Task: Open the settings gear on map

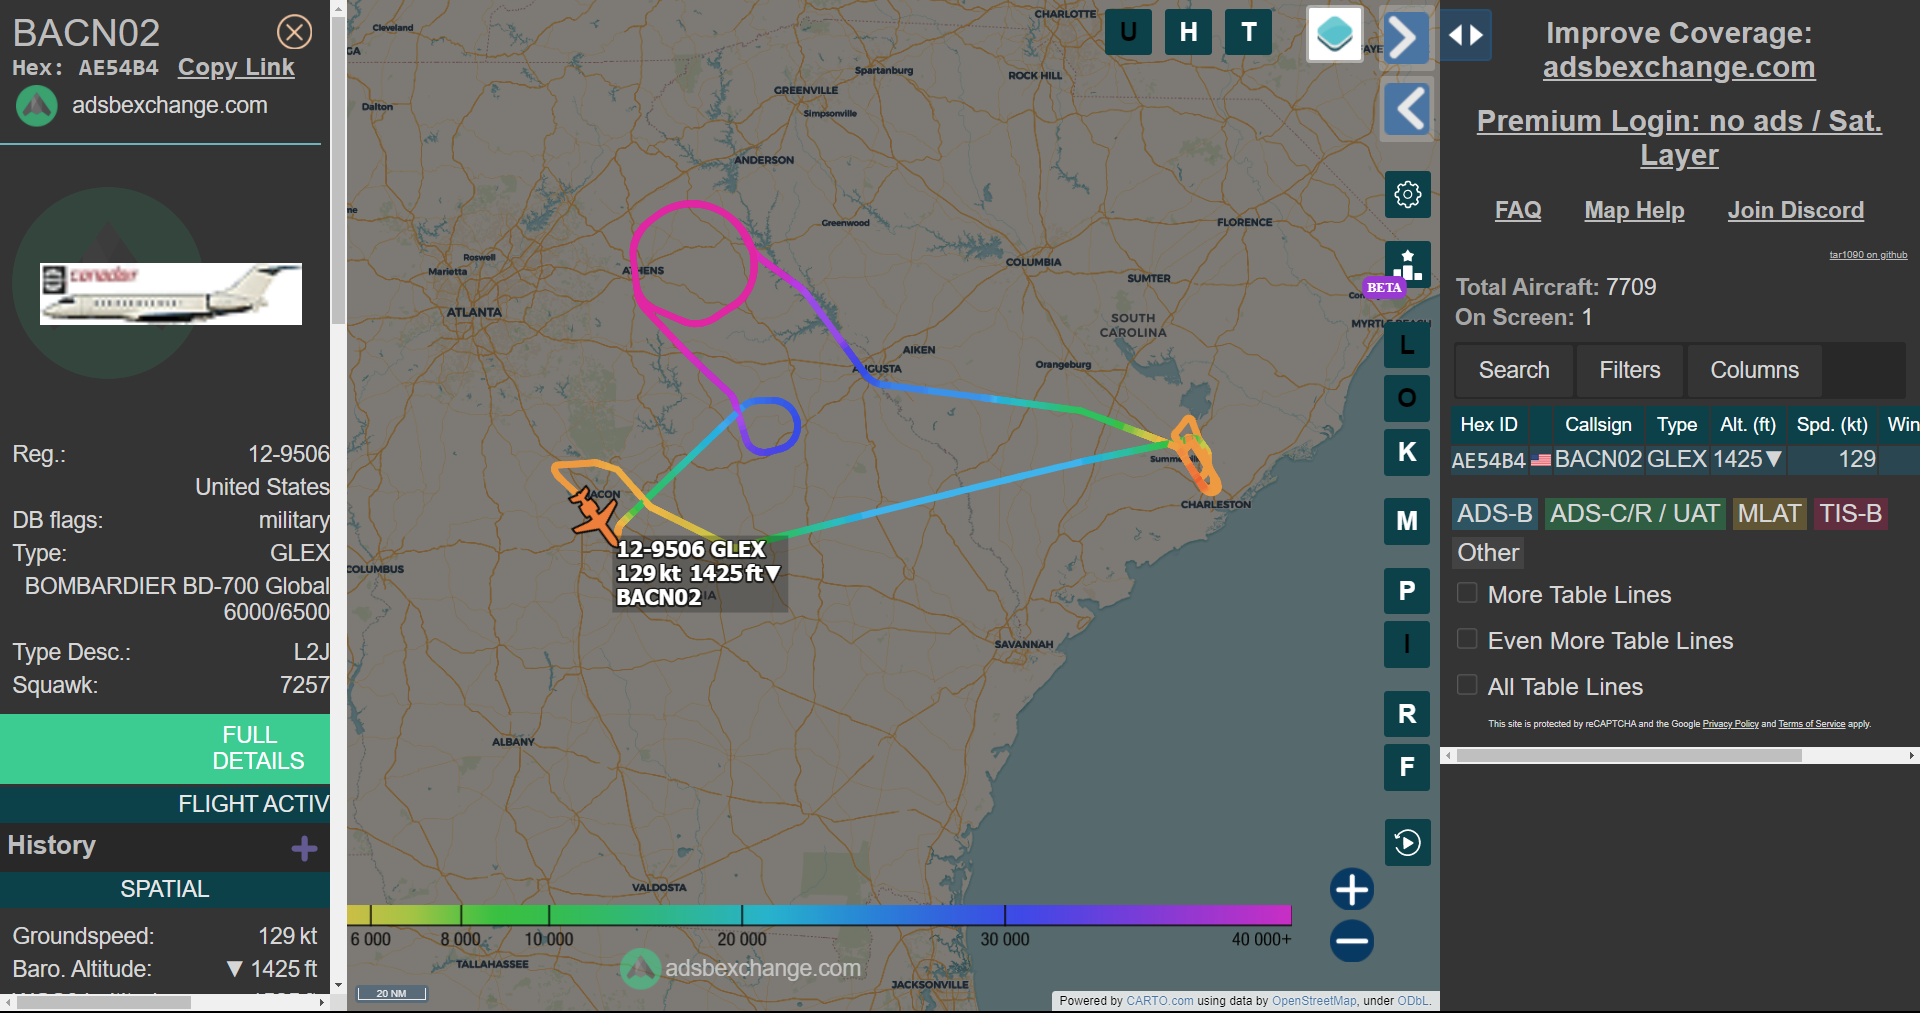Action: (1408, 194)
